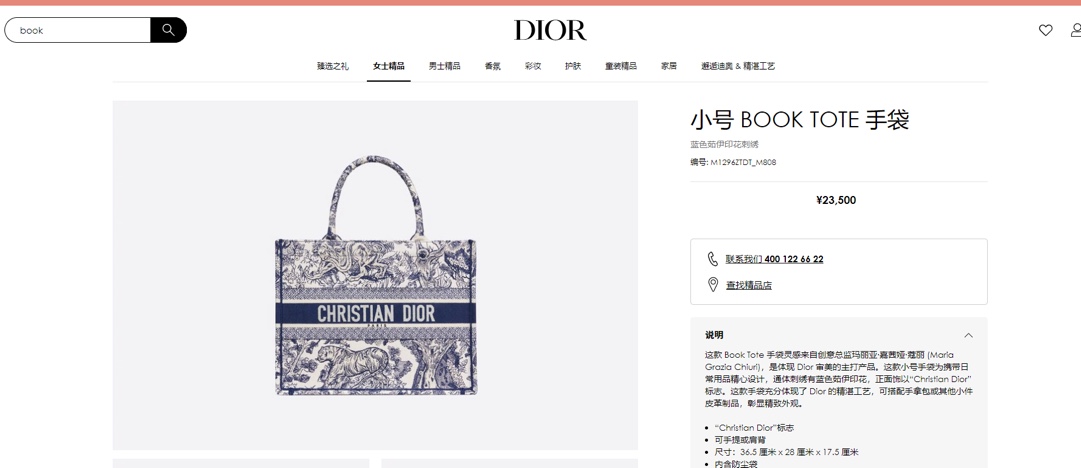This screenshot has width=1081, height=468.
Task: Go to homepage via DIOR logo
Action: (x=549, y=30)
